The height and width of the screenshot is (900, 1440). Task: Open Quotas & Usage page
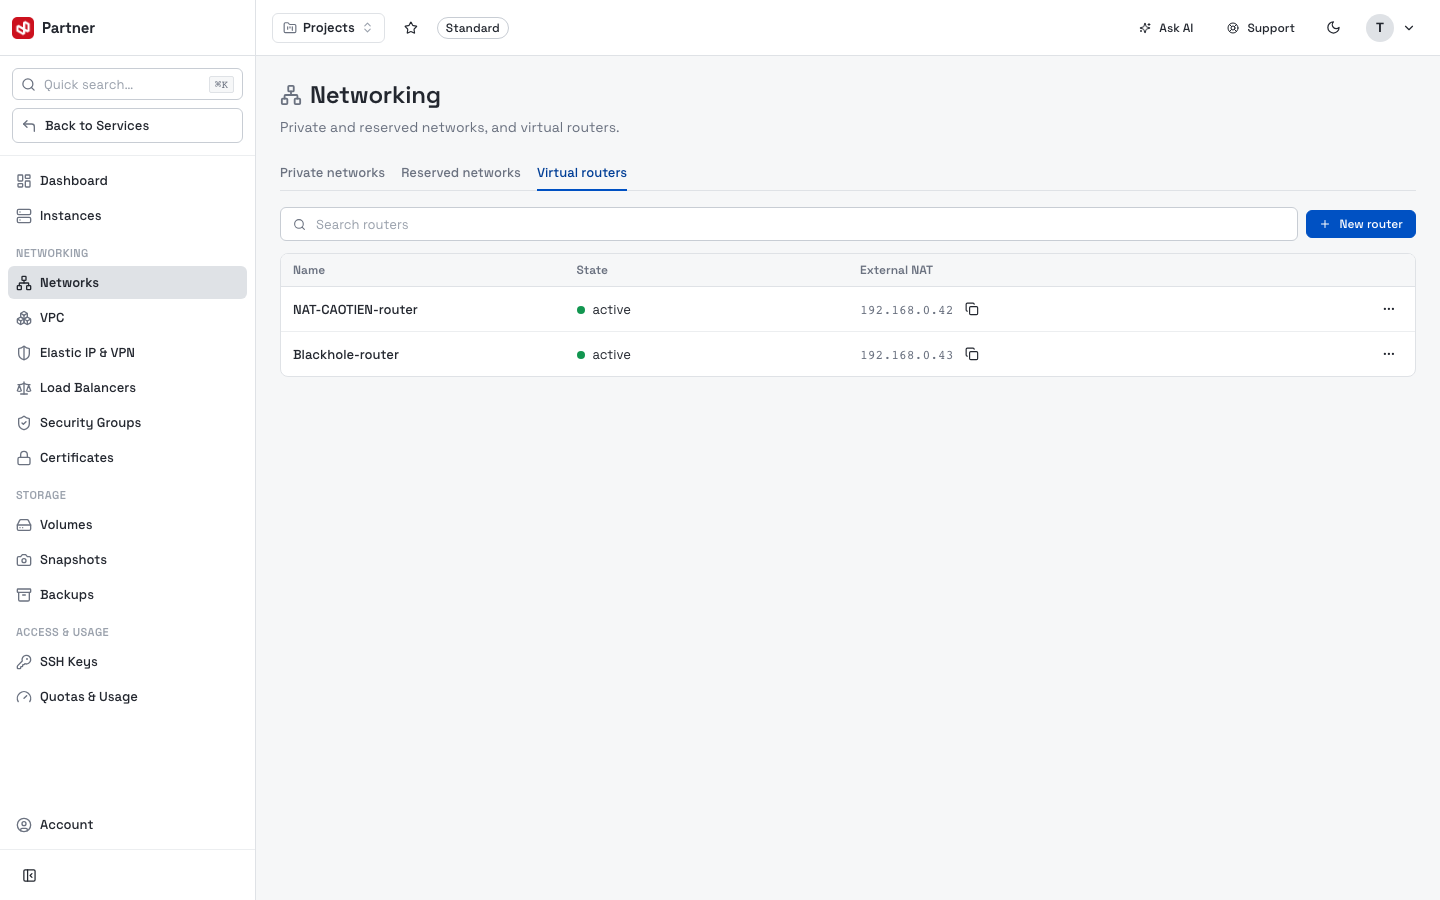pos(127,697)
